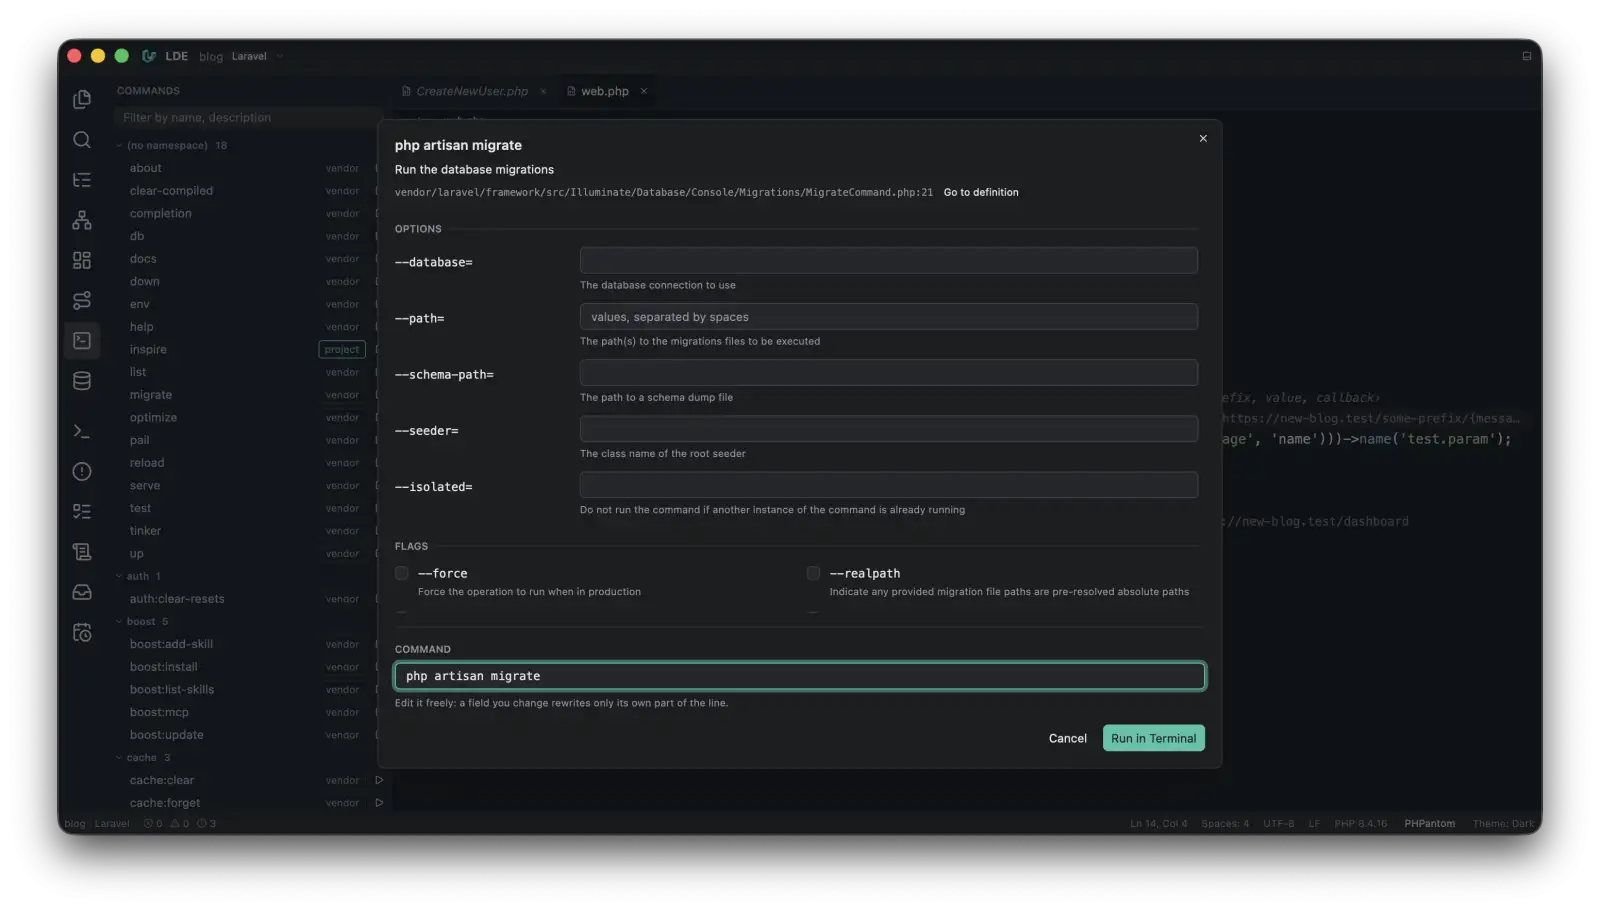1600x911 pixels.
Task: Close the php artisan migrate dialog
Action: (1203, 139)
